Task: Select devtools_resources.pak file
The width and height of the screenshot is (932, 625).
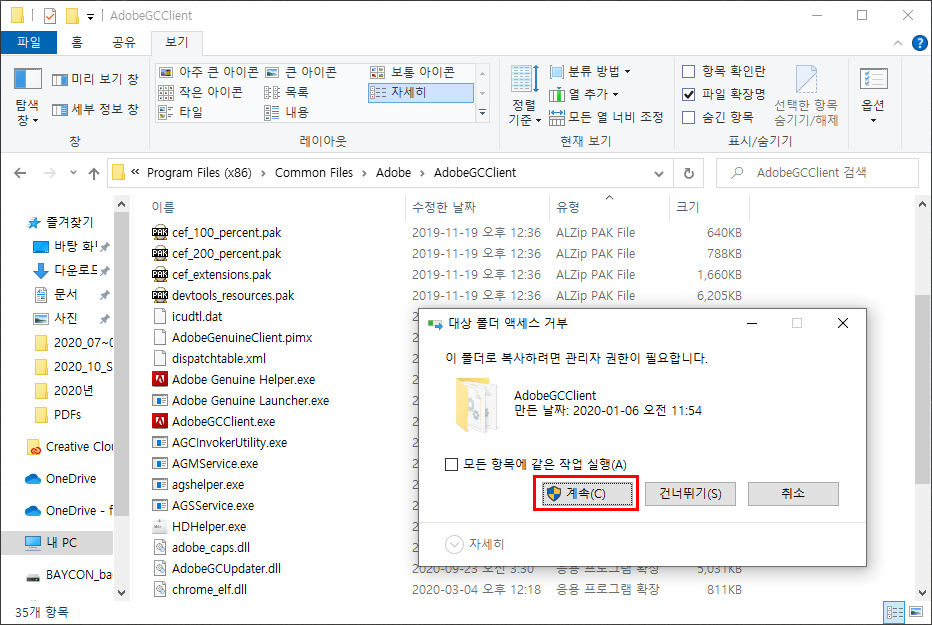Action: 233,296
